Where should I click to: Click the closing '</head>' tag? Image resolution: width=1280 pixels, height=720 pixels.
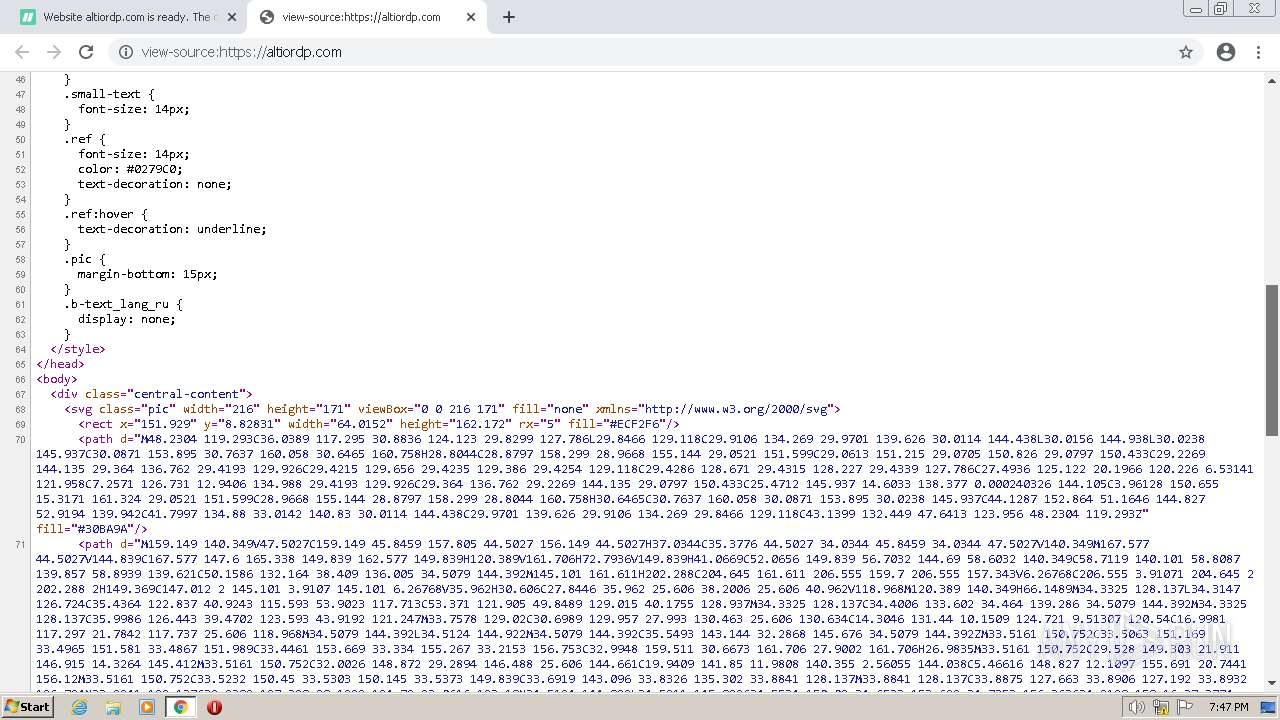tap(60, 364)
